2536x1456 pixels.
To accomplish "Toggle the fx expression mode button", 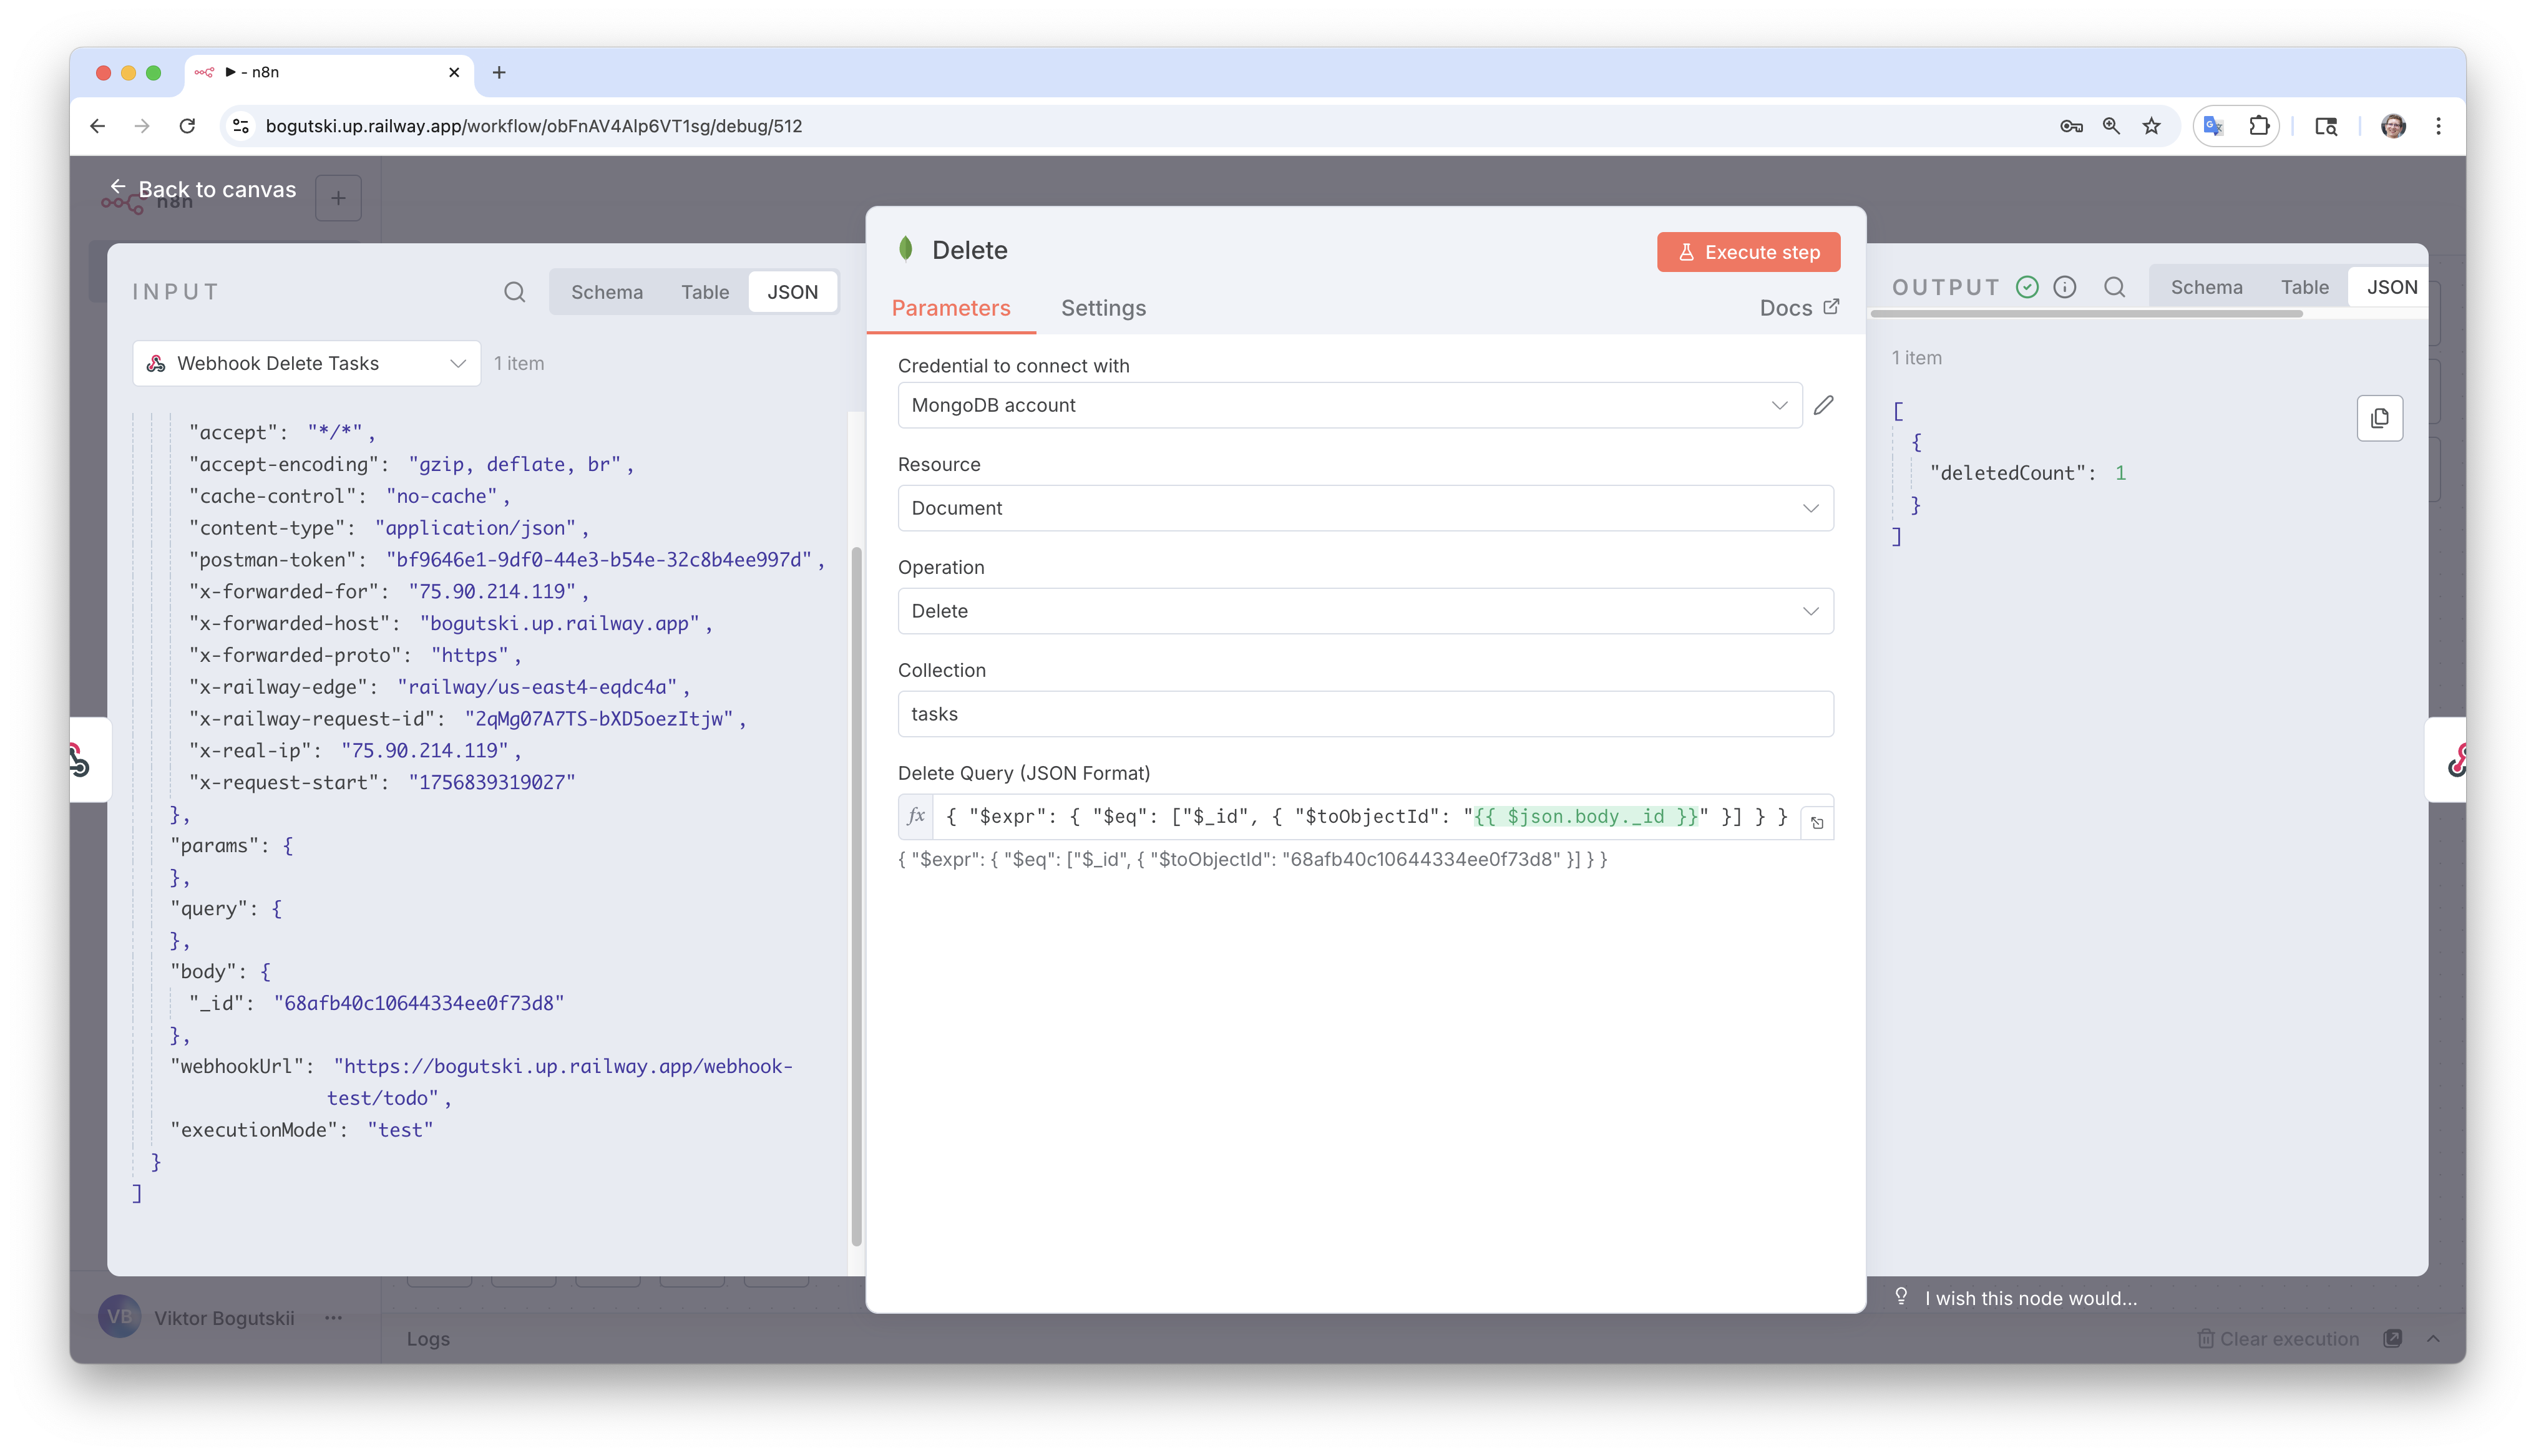I will [x=916, y=817].
